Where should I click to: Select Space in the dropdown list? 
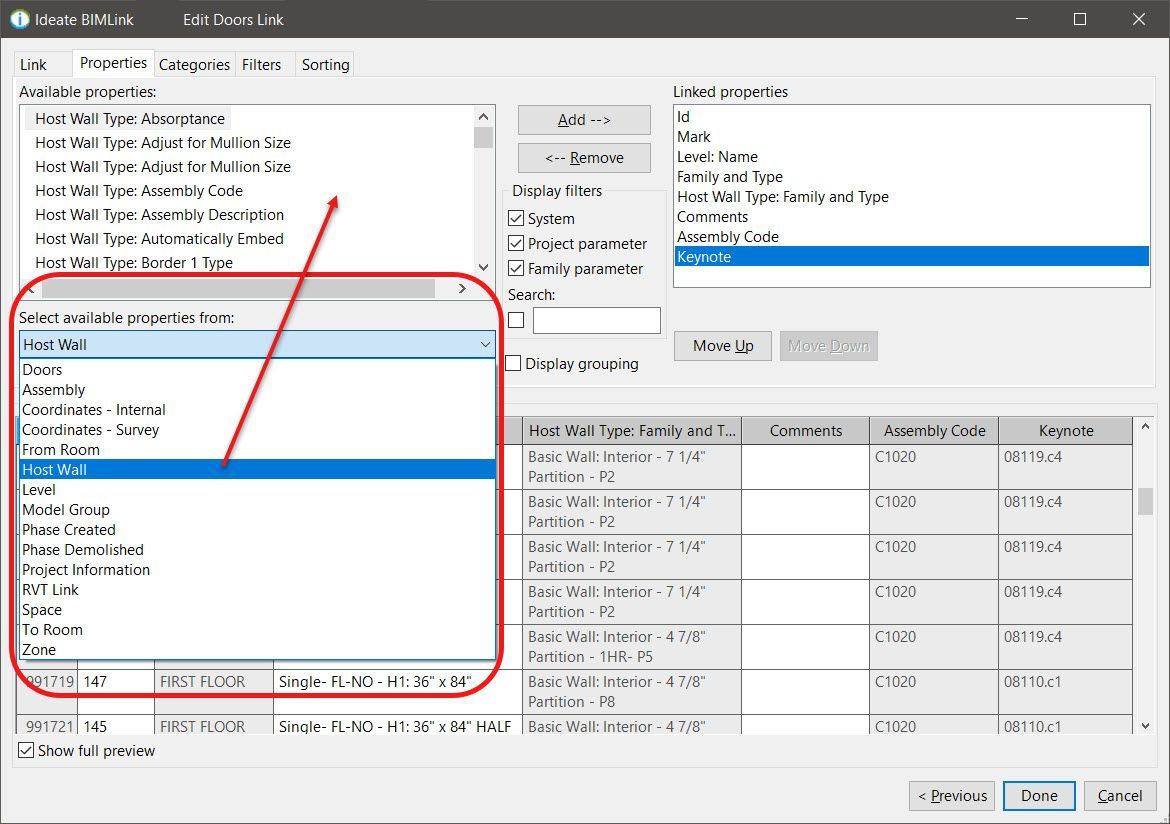pyautogui.click(x=257, y=610)
